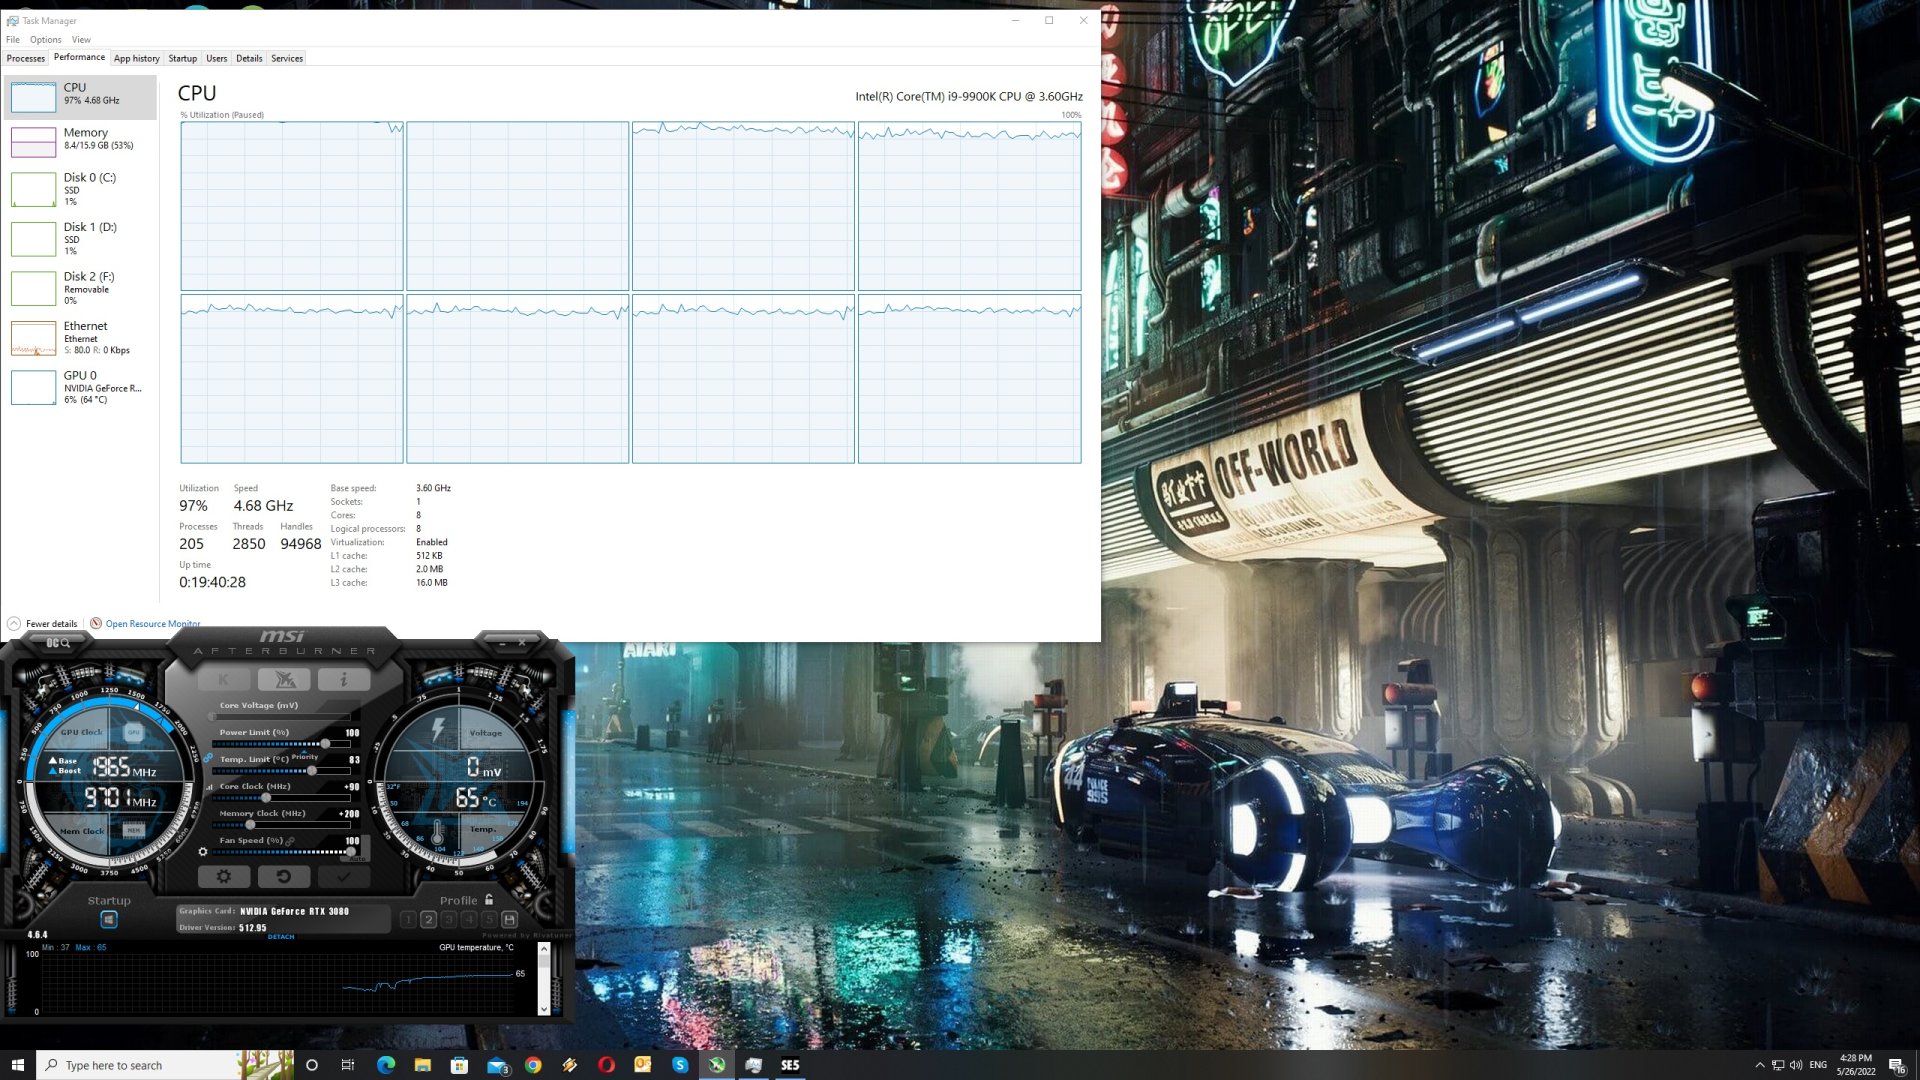Open the Options menu in Task Manager
Viewport: 1920px width, 1080px height.
coord(45,39)
